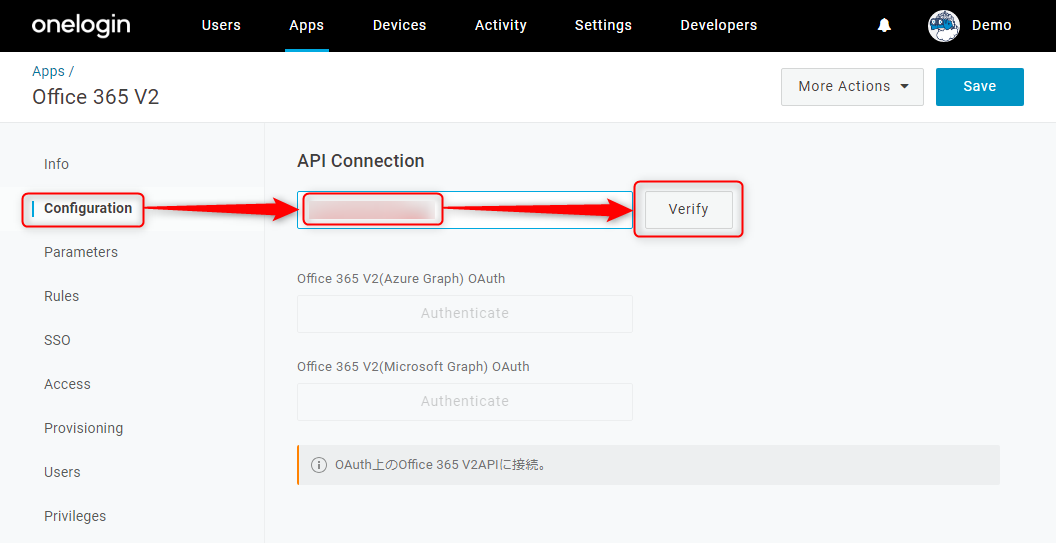Expand the More Actions dropdown

pyautogui.click(x=852, y=86)
